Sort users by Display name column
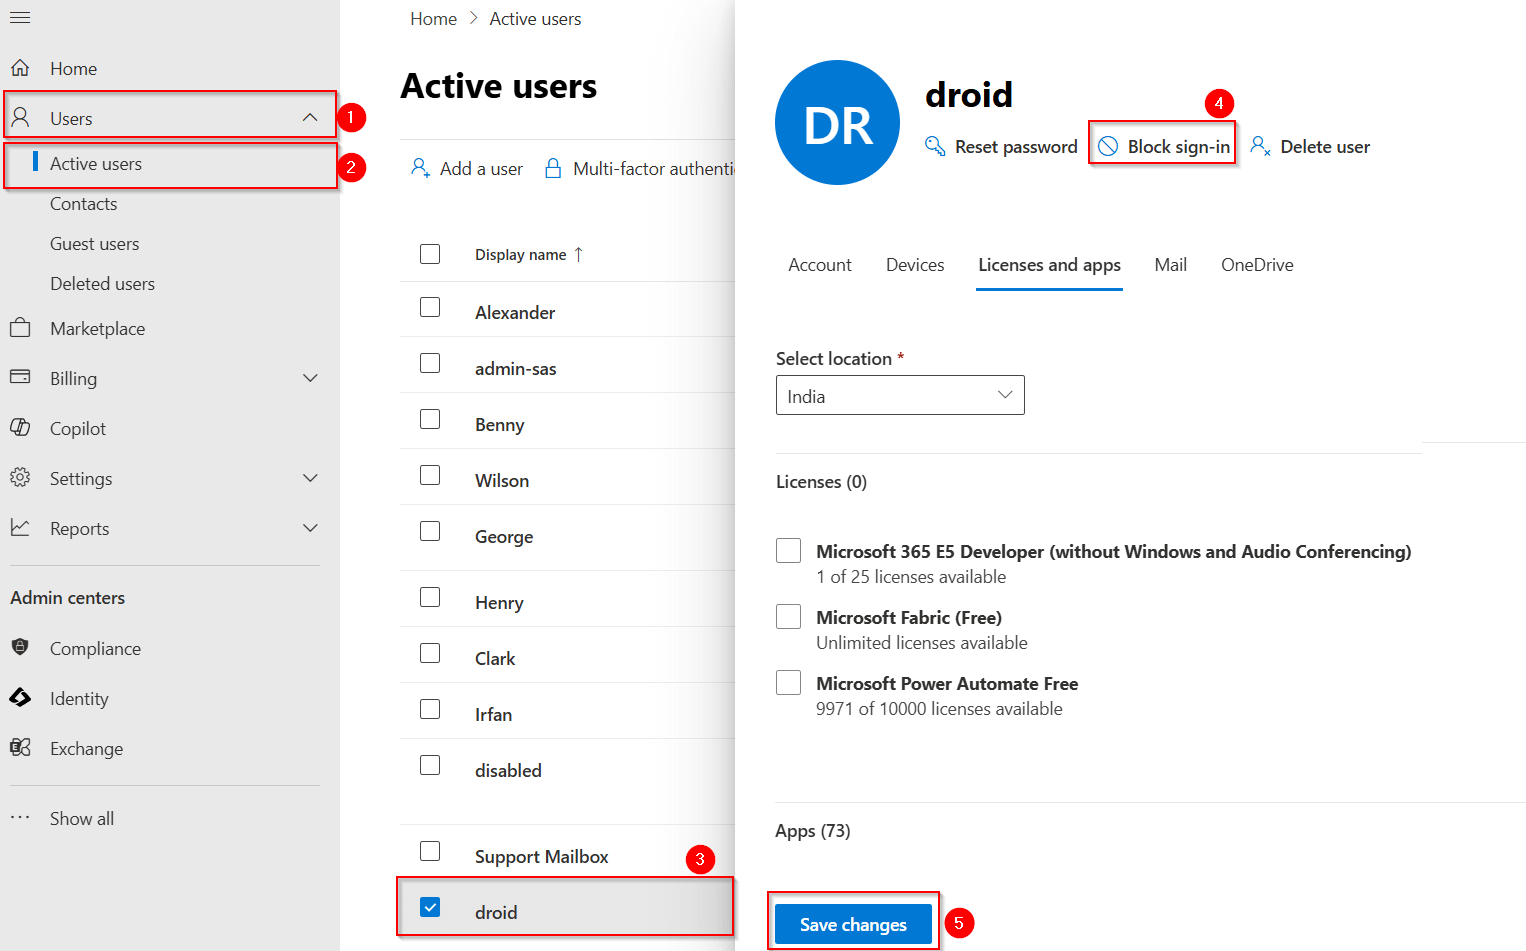 tap(521, 255)
